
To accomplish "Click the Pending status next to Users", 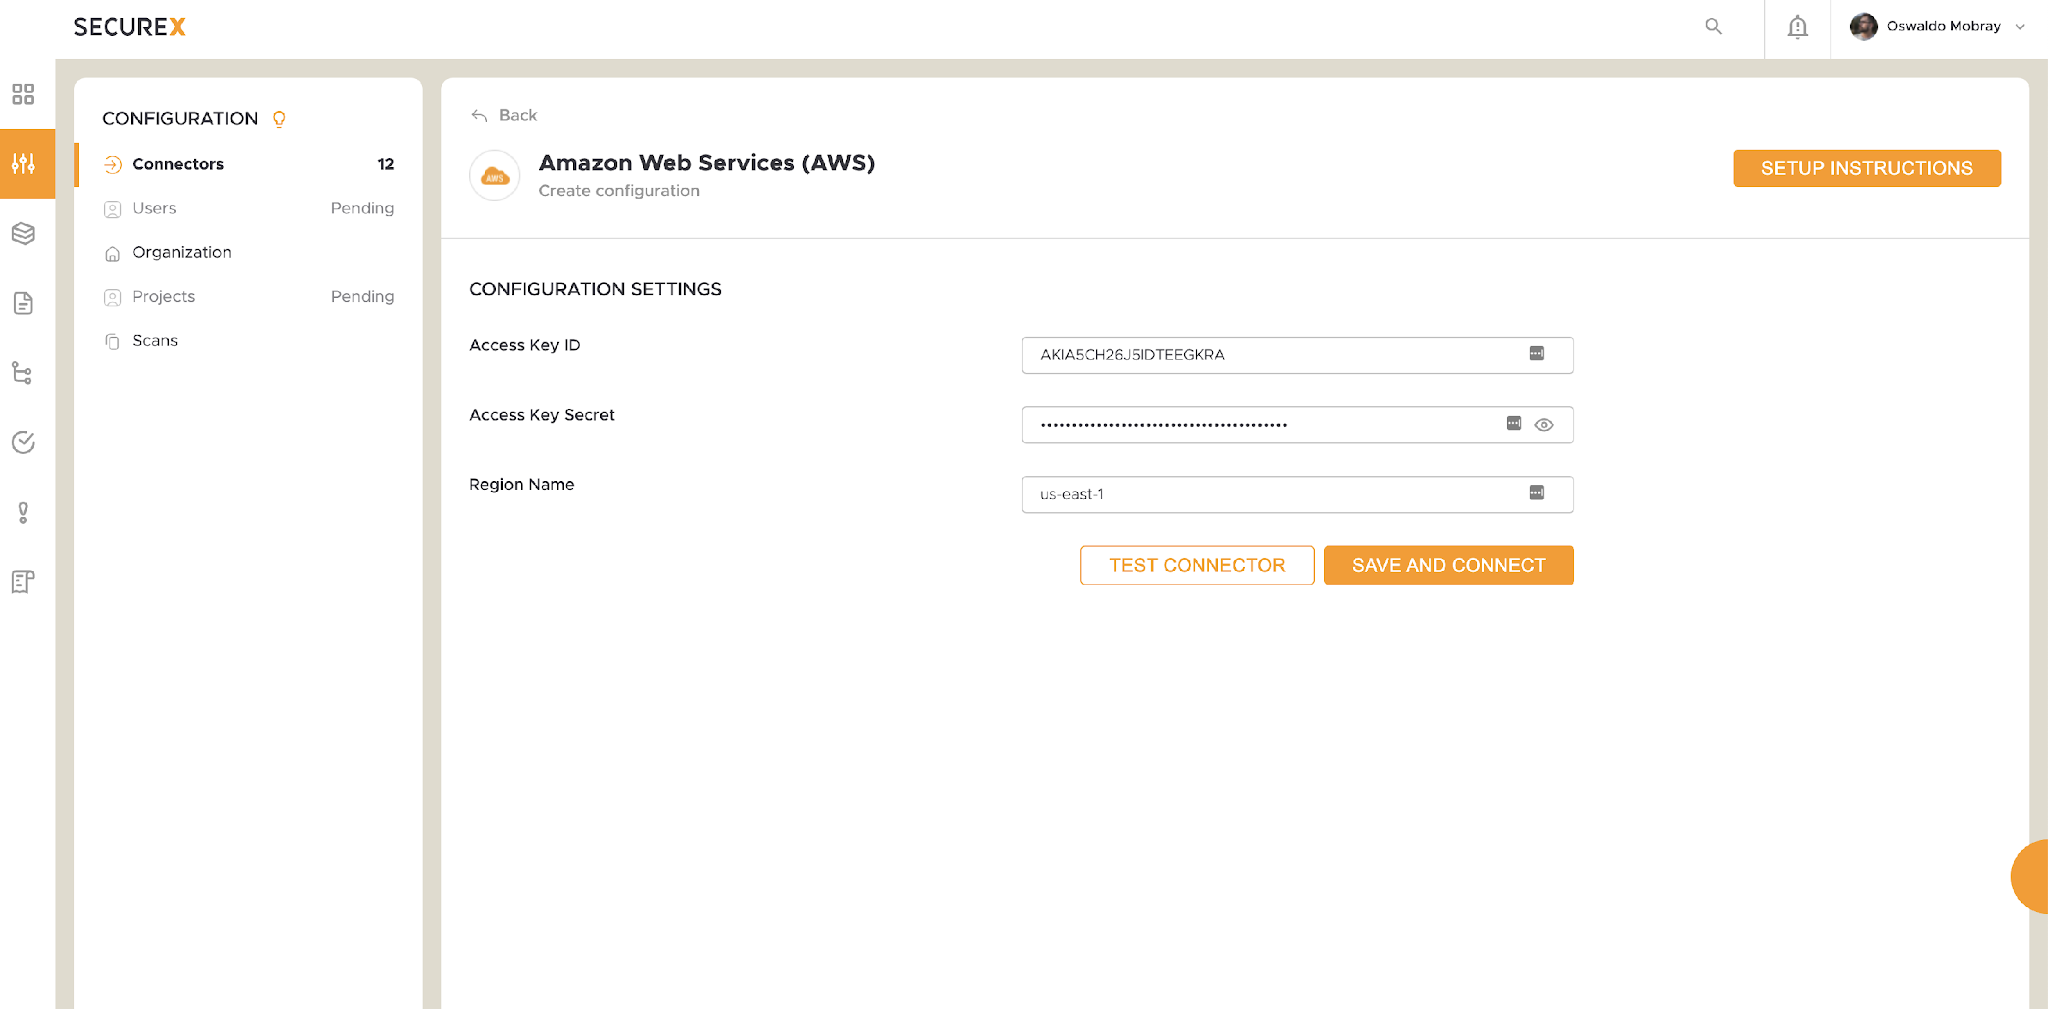I will 362,208.
